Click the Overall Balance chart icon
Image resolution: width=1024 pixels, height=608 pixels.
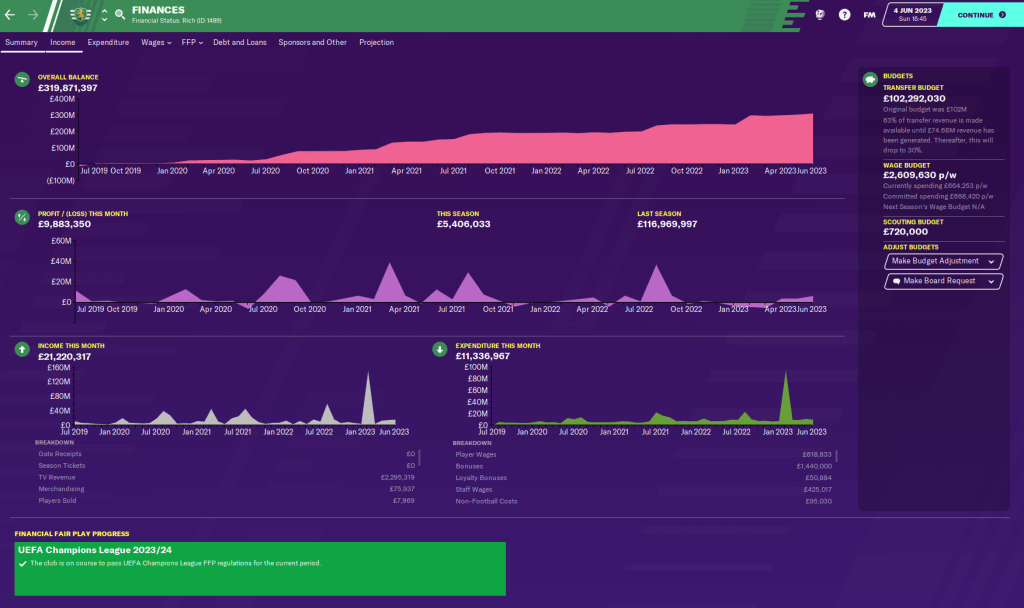point(21,80)
